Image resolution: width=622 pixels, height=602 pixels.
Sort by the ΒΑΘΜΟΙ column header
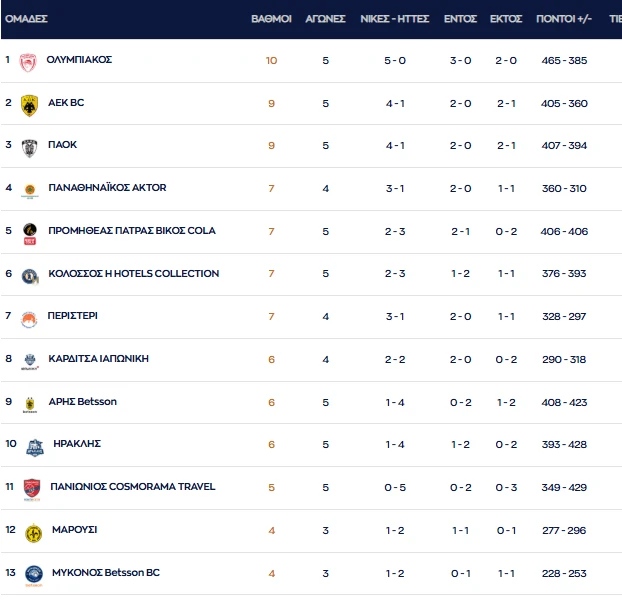point(270,19)
